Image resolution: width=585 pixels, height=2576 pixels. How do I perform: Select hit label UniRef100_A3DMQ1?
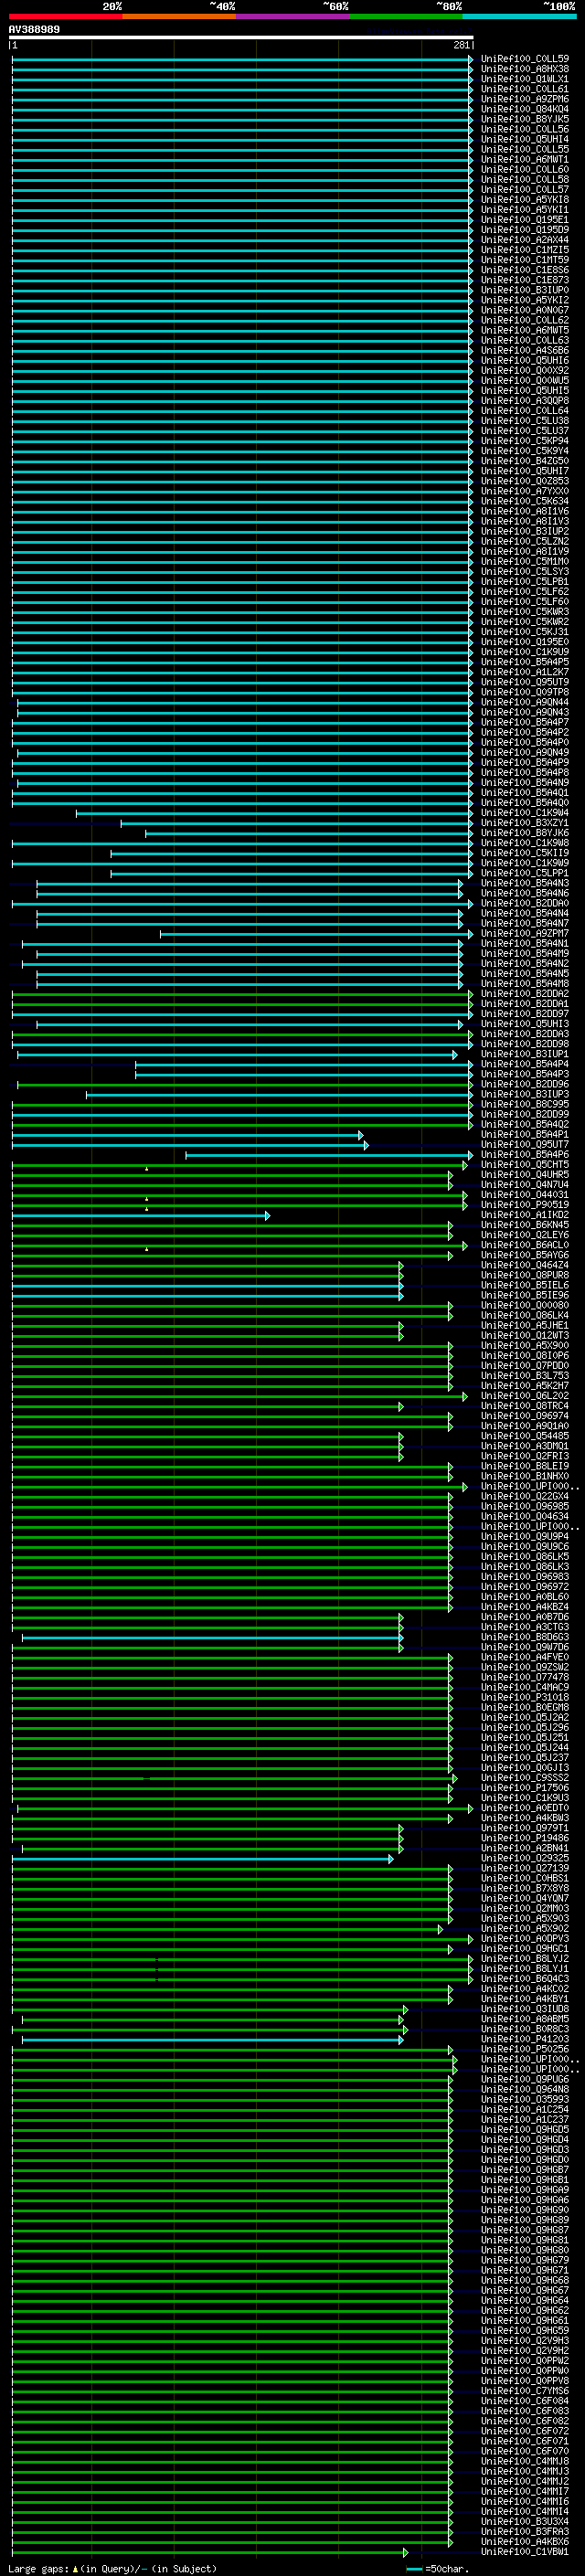coord(525,1447)
